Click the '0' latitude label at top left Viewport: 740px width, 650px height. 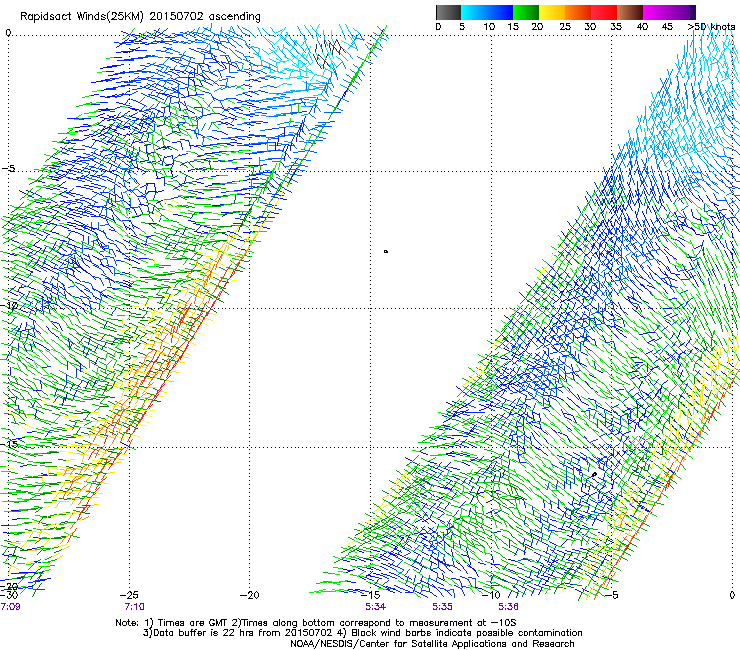pyautogui.click(x=8, y=33)
